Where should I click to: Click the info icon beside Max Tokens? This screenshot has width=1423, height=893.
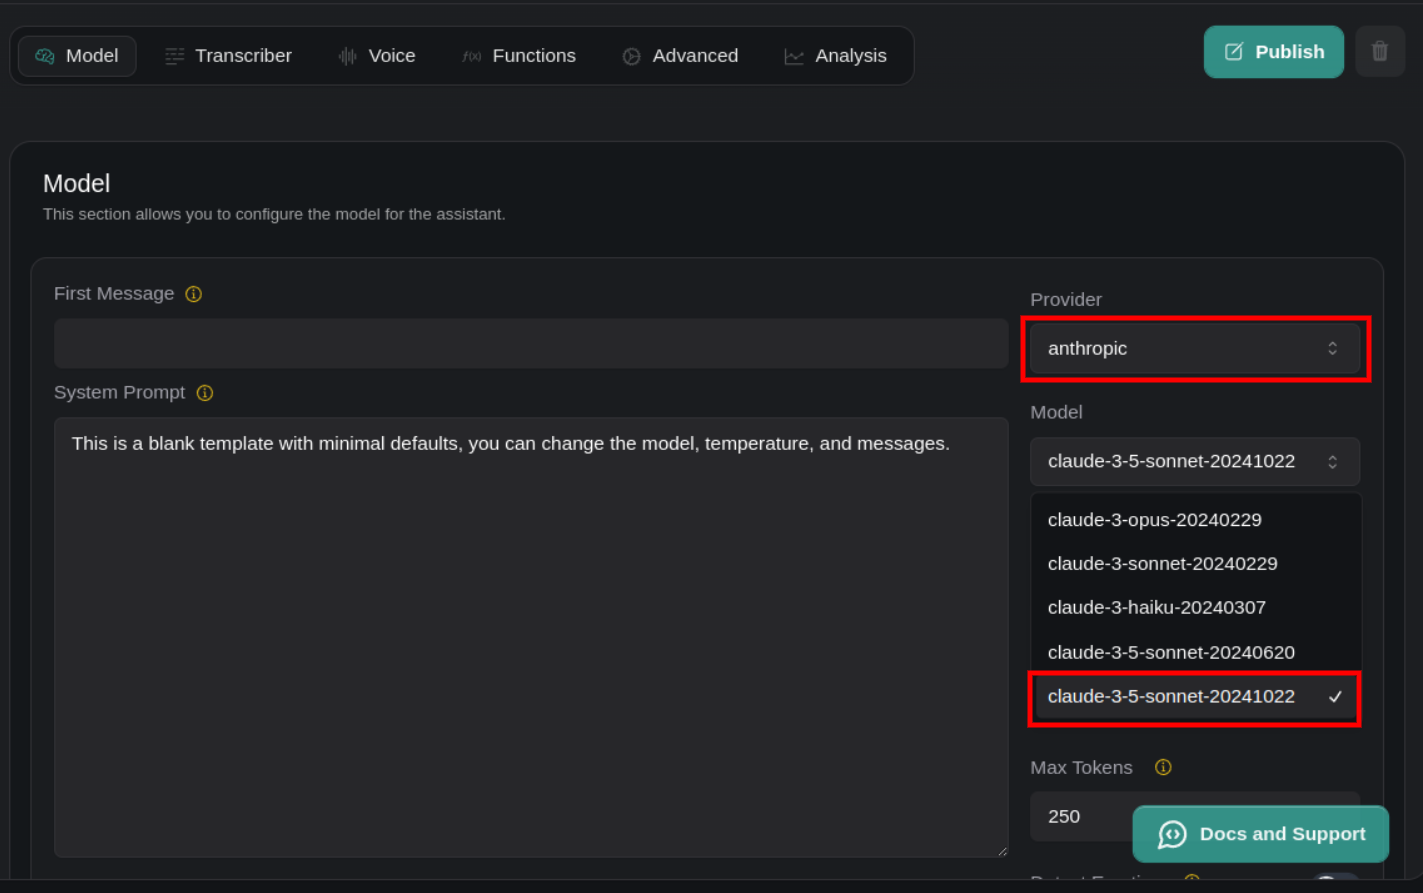tap(1163, 768)
